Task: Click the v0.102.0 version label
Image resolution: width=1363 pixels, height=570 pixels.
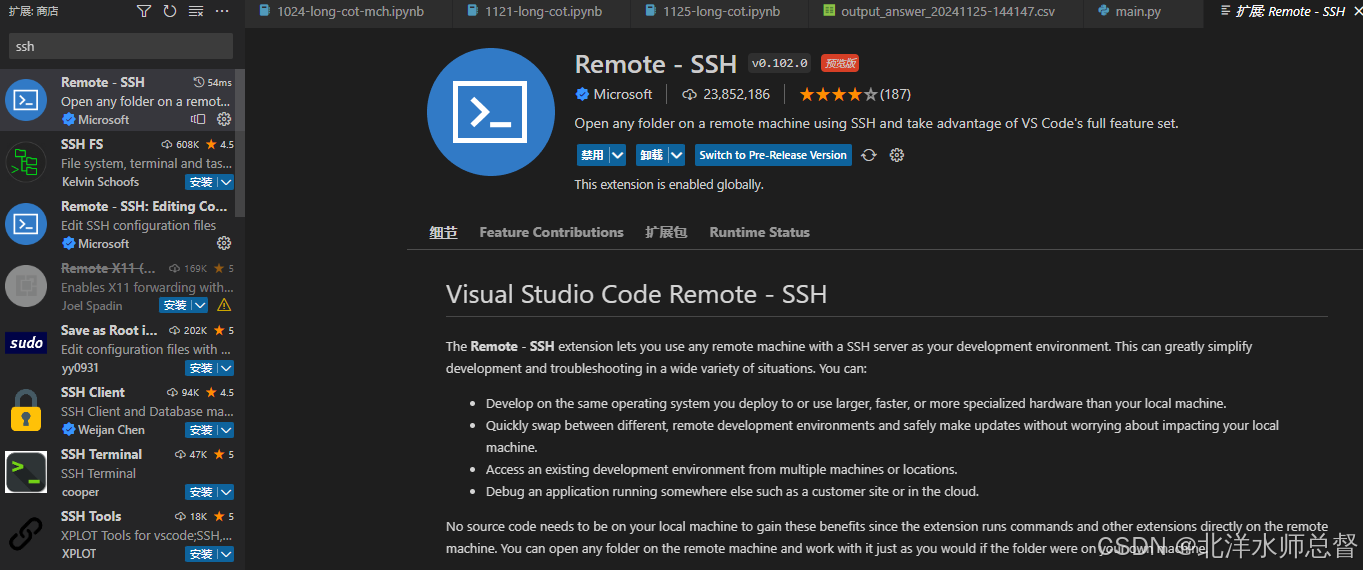Action: 780,63
